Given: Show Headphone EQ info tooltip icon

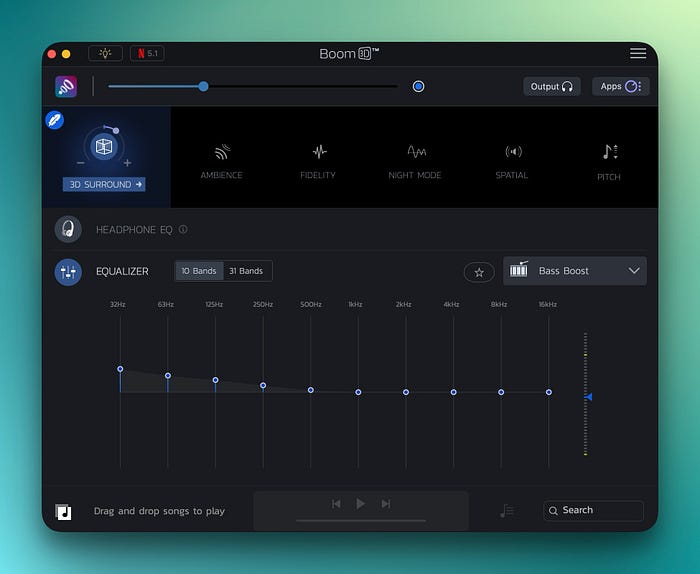Looking at the screenshot, I should pyautogui.click(x=183, y=229).
